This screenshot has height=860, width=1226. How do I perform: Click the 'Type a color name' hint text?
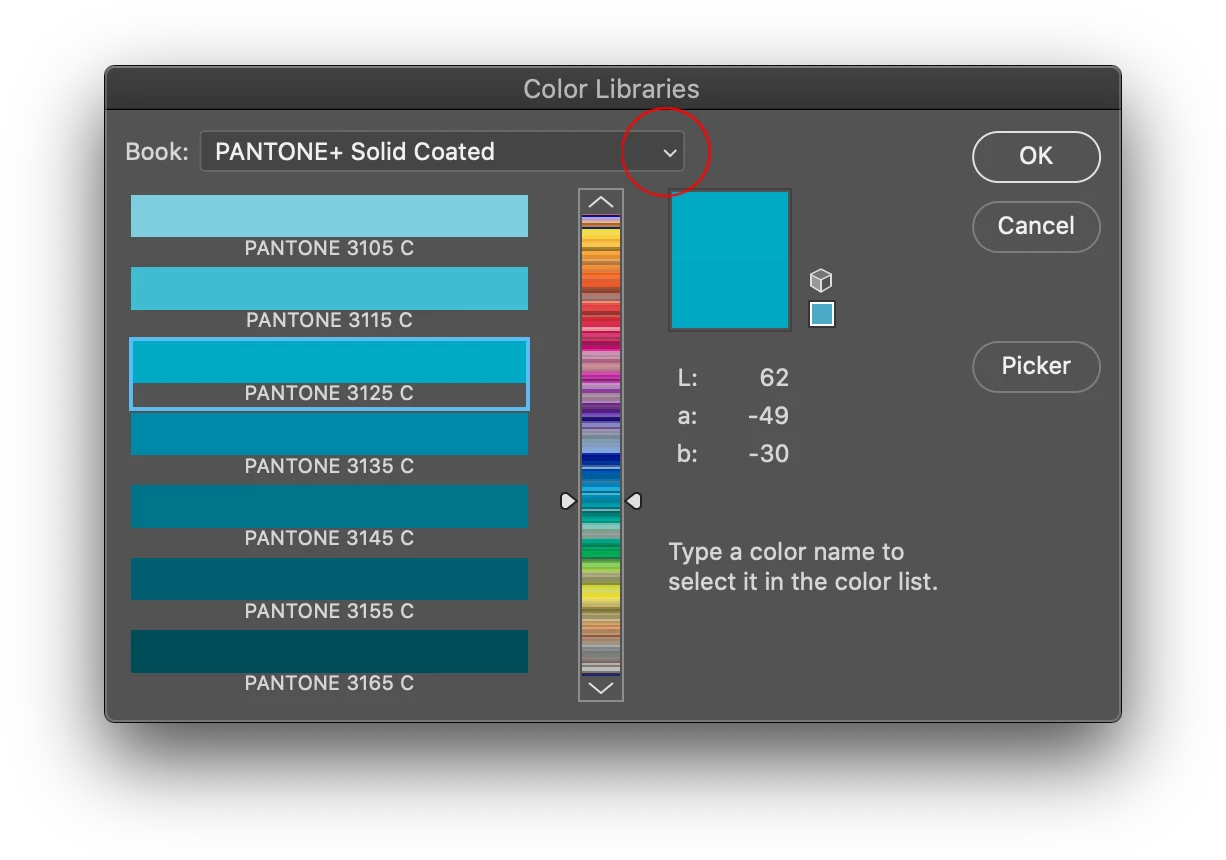coord(803,566)
